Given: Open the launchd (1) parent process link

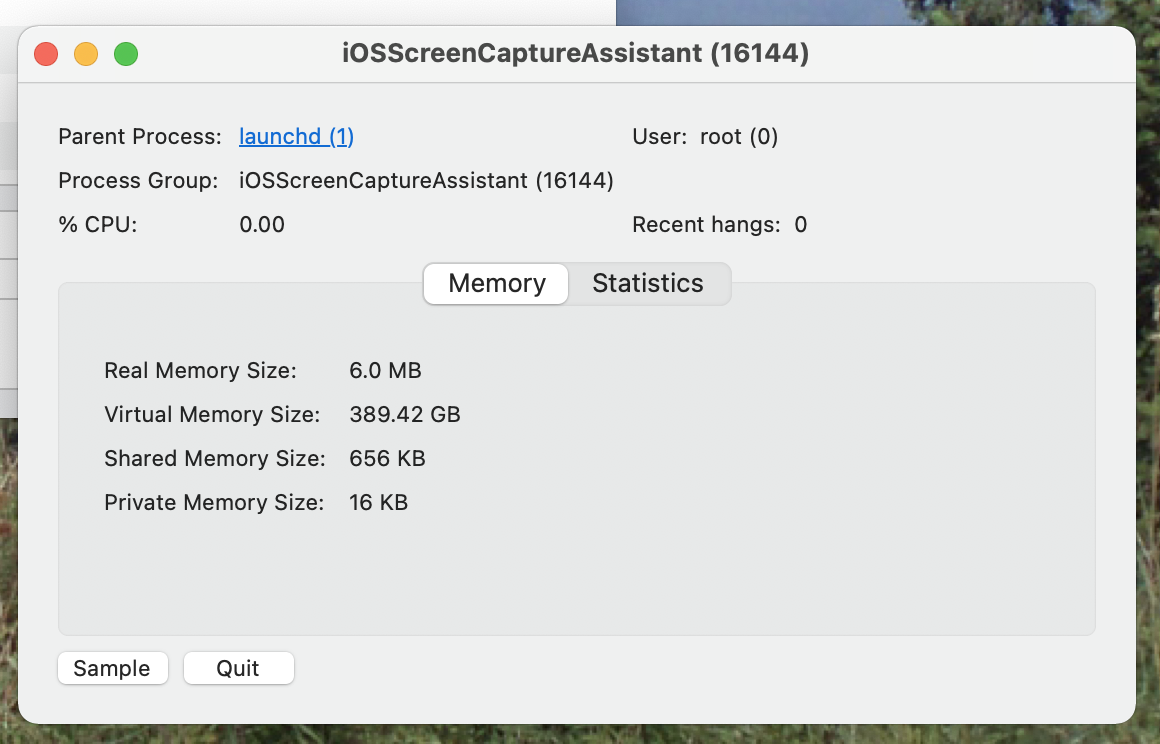Looking at the screenshot, I should (296, 137).
